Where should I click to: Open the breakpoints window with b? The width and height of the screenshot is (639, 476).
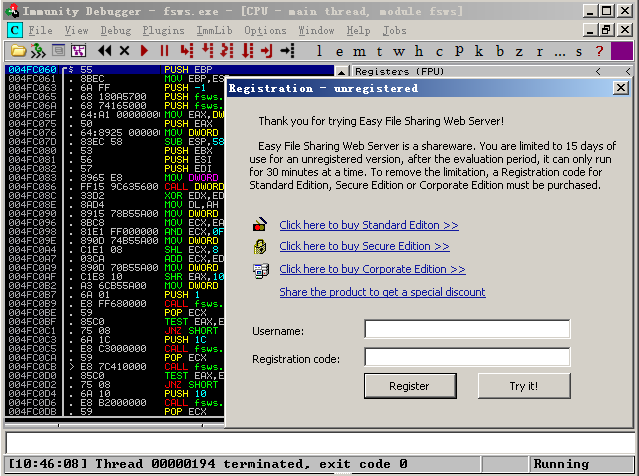[x=500, y=51]
